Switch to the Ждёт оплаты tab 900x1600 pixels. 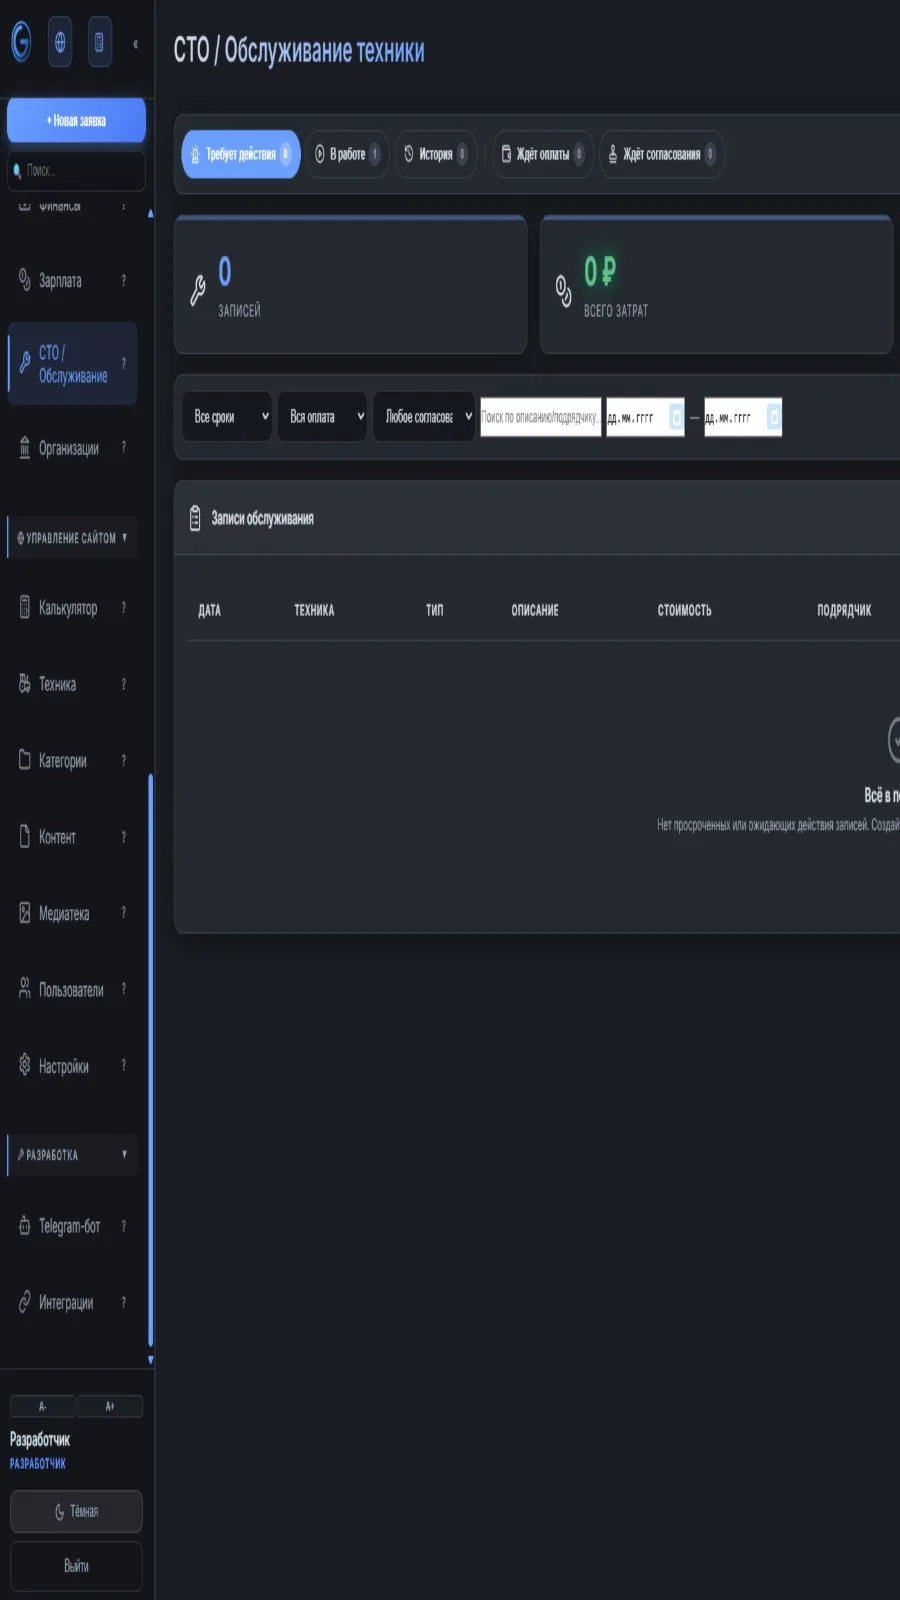tap(543, 154)
